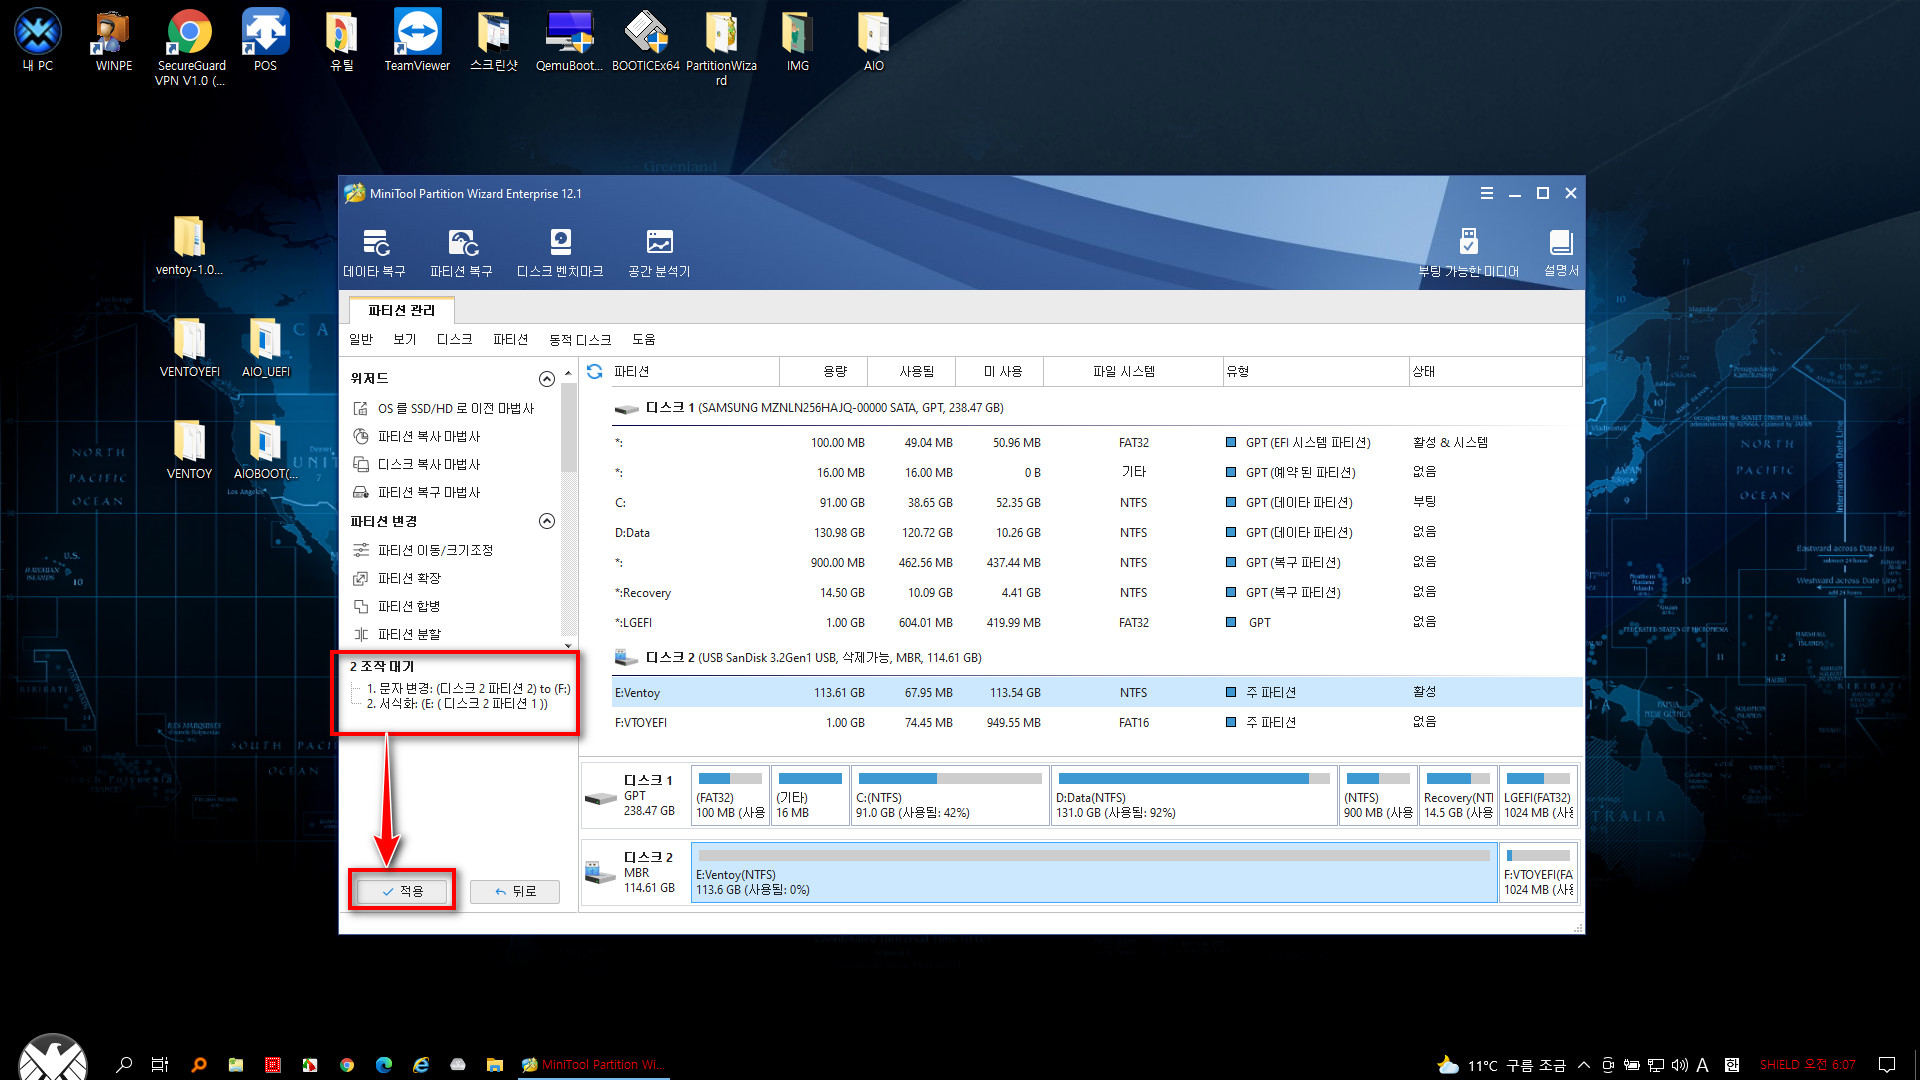
Task: Open File Explorer from taskbar
Action: click(494, 1065)
